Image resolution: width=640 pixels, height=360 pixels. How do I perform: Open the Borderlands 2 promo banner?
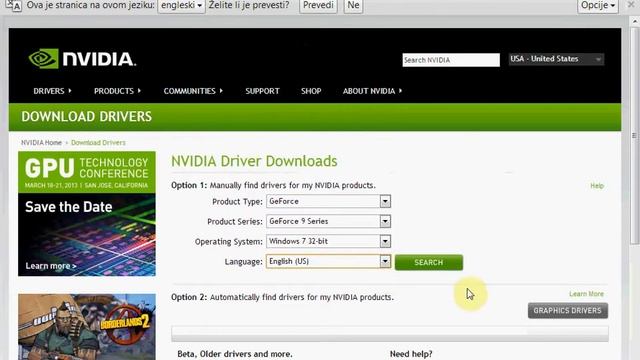(x=87, y=327)
